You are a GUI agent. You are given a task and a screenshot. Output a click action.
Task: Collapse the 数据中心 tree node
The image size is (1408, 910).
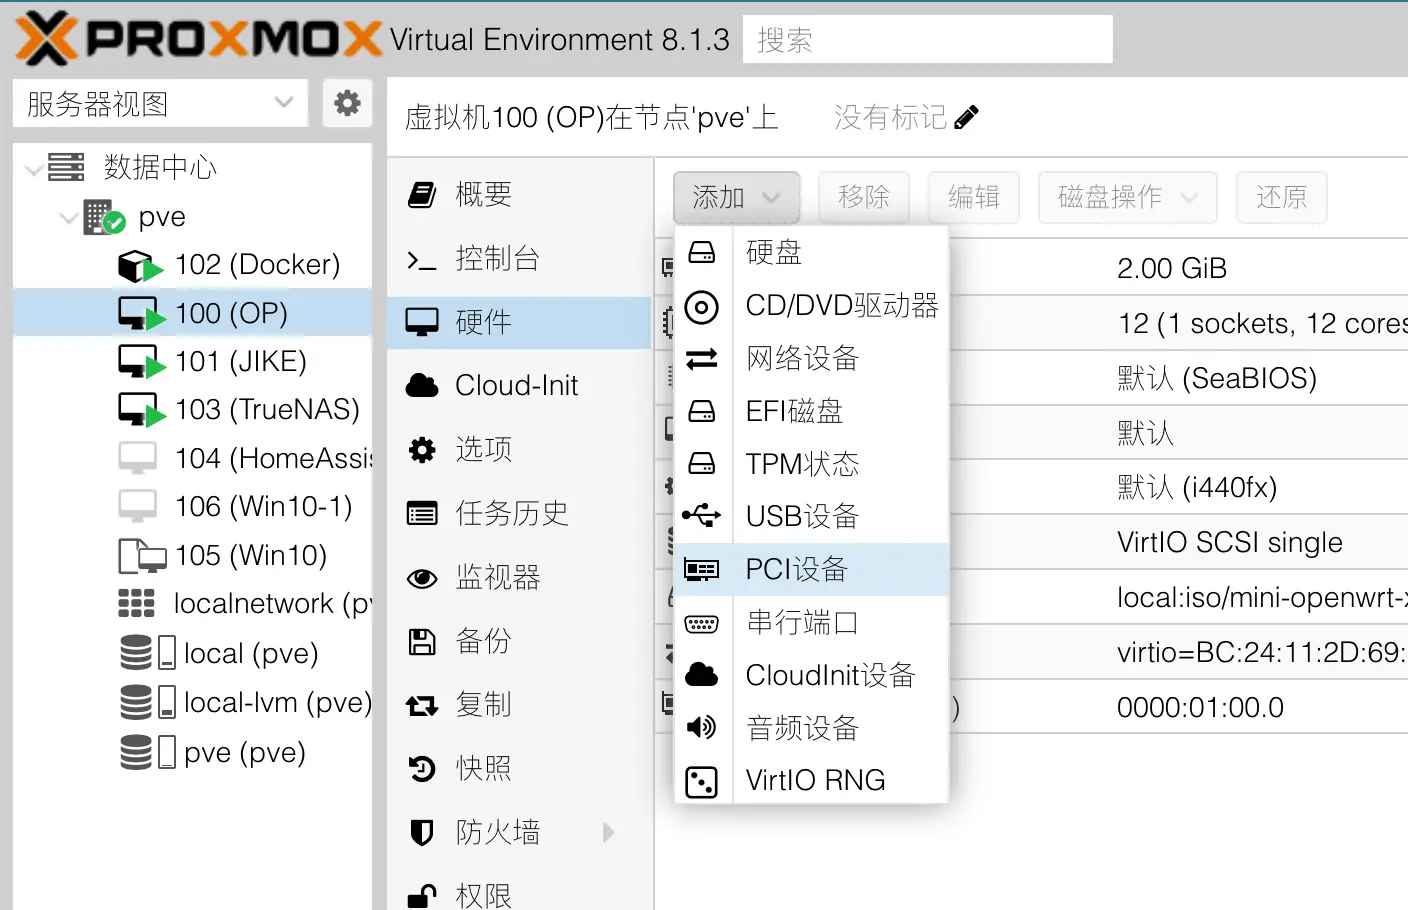click(x=34, y=168)
